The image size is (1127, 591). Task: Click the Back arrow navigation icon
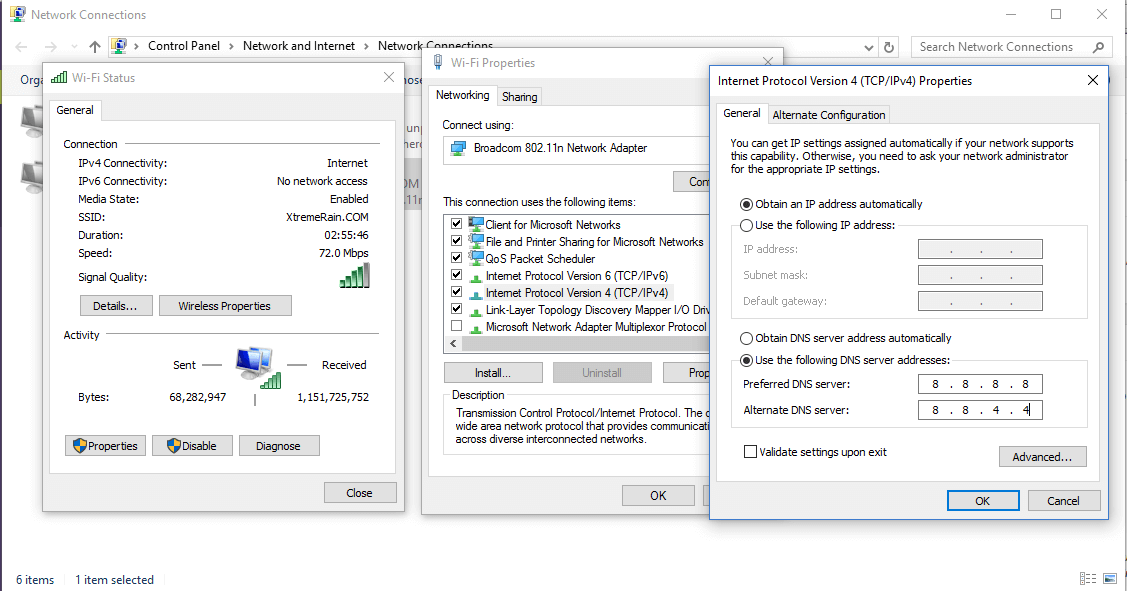[x=22, y=46]
